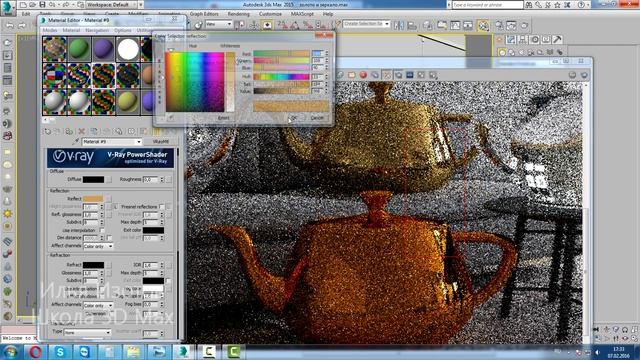Open Windows Start button
Viewport: 640px width, 360px height.
click(11, 352)
